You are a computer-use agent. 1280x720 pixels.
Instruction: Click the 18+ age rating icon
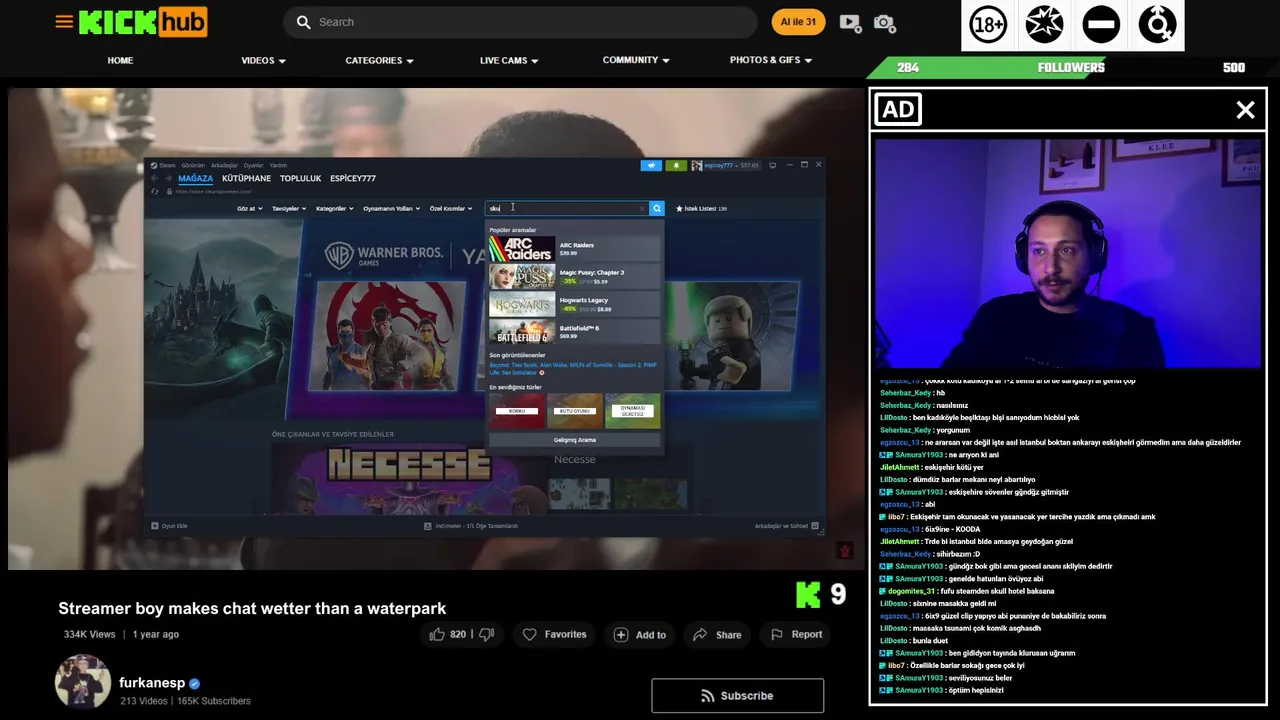[x=988, y=25]
